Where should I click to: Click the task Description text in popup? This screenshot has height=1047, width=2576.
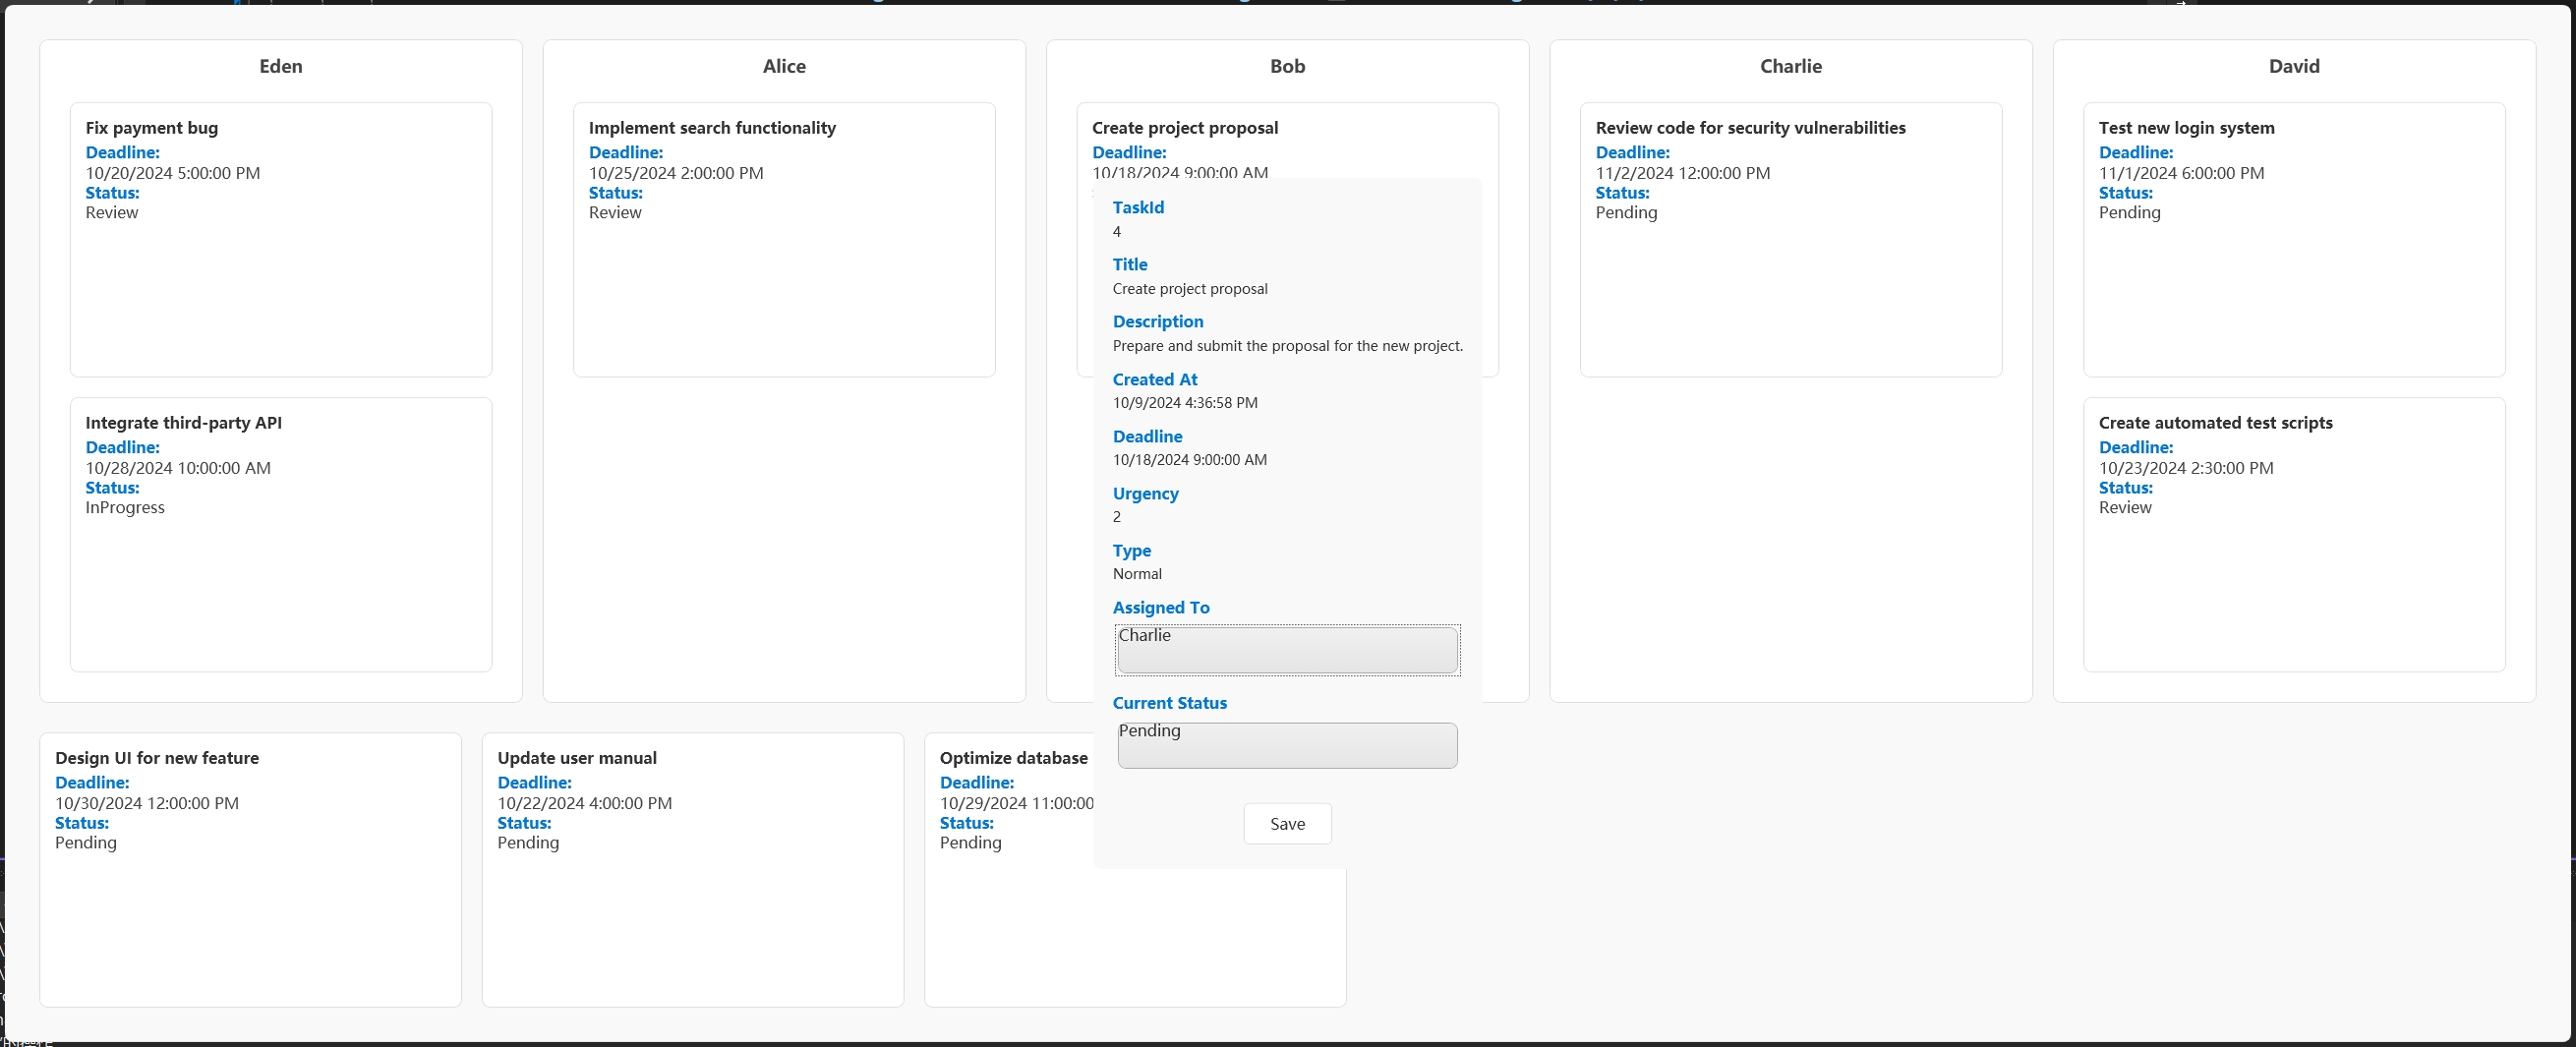click(x=1286, y=346)
